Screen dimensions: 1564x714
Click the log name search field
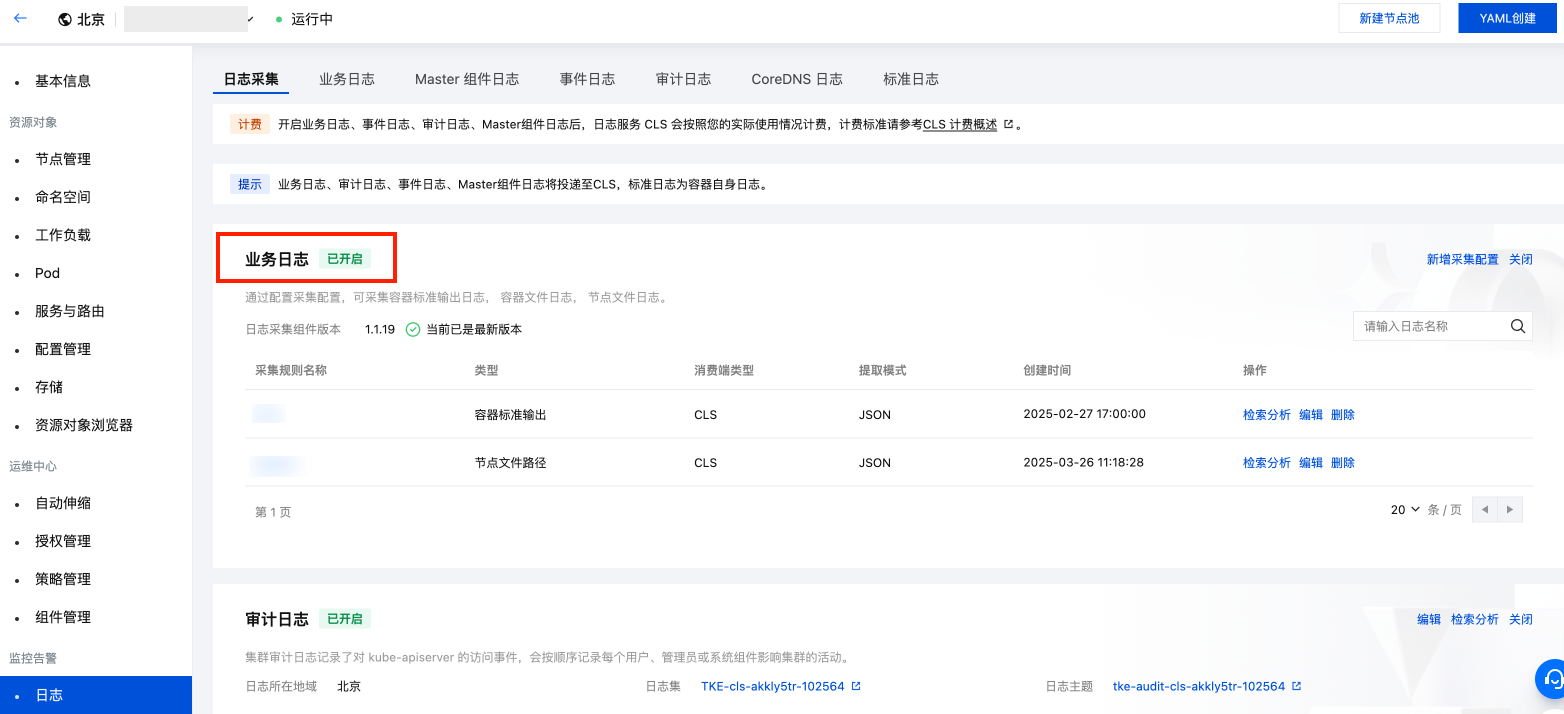point(1430,326)
